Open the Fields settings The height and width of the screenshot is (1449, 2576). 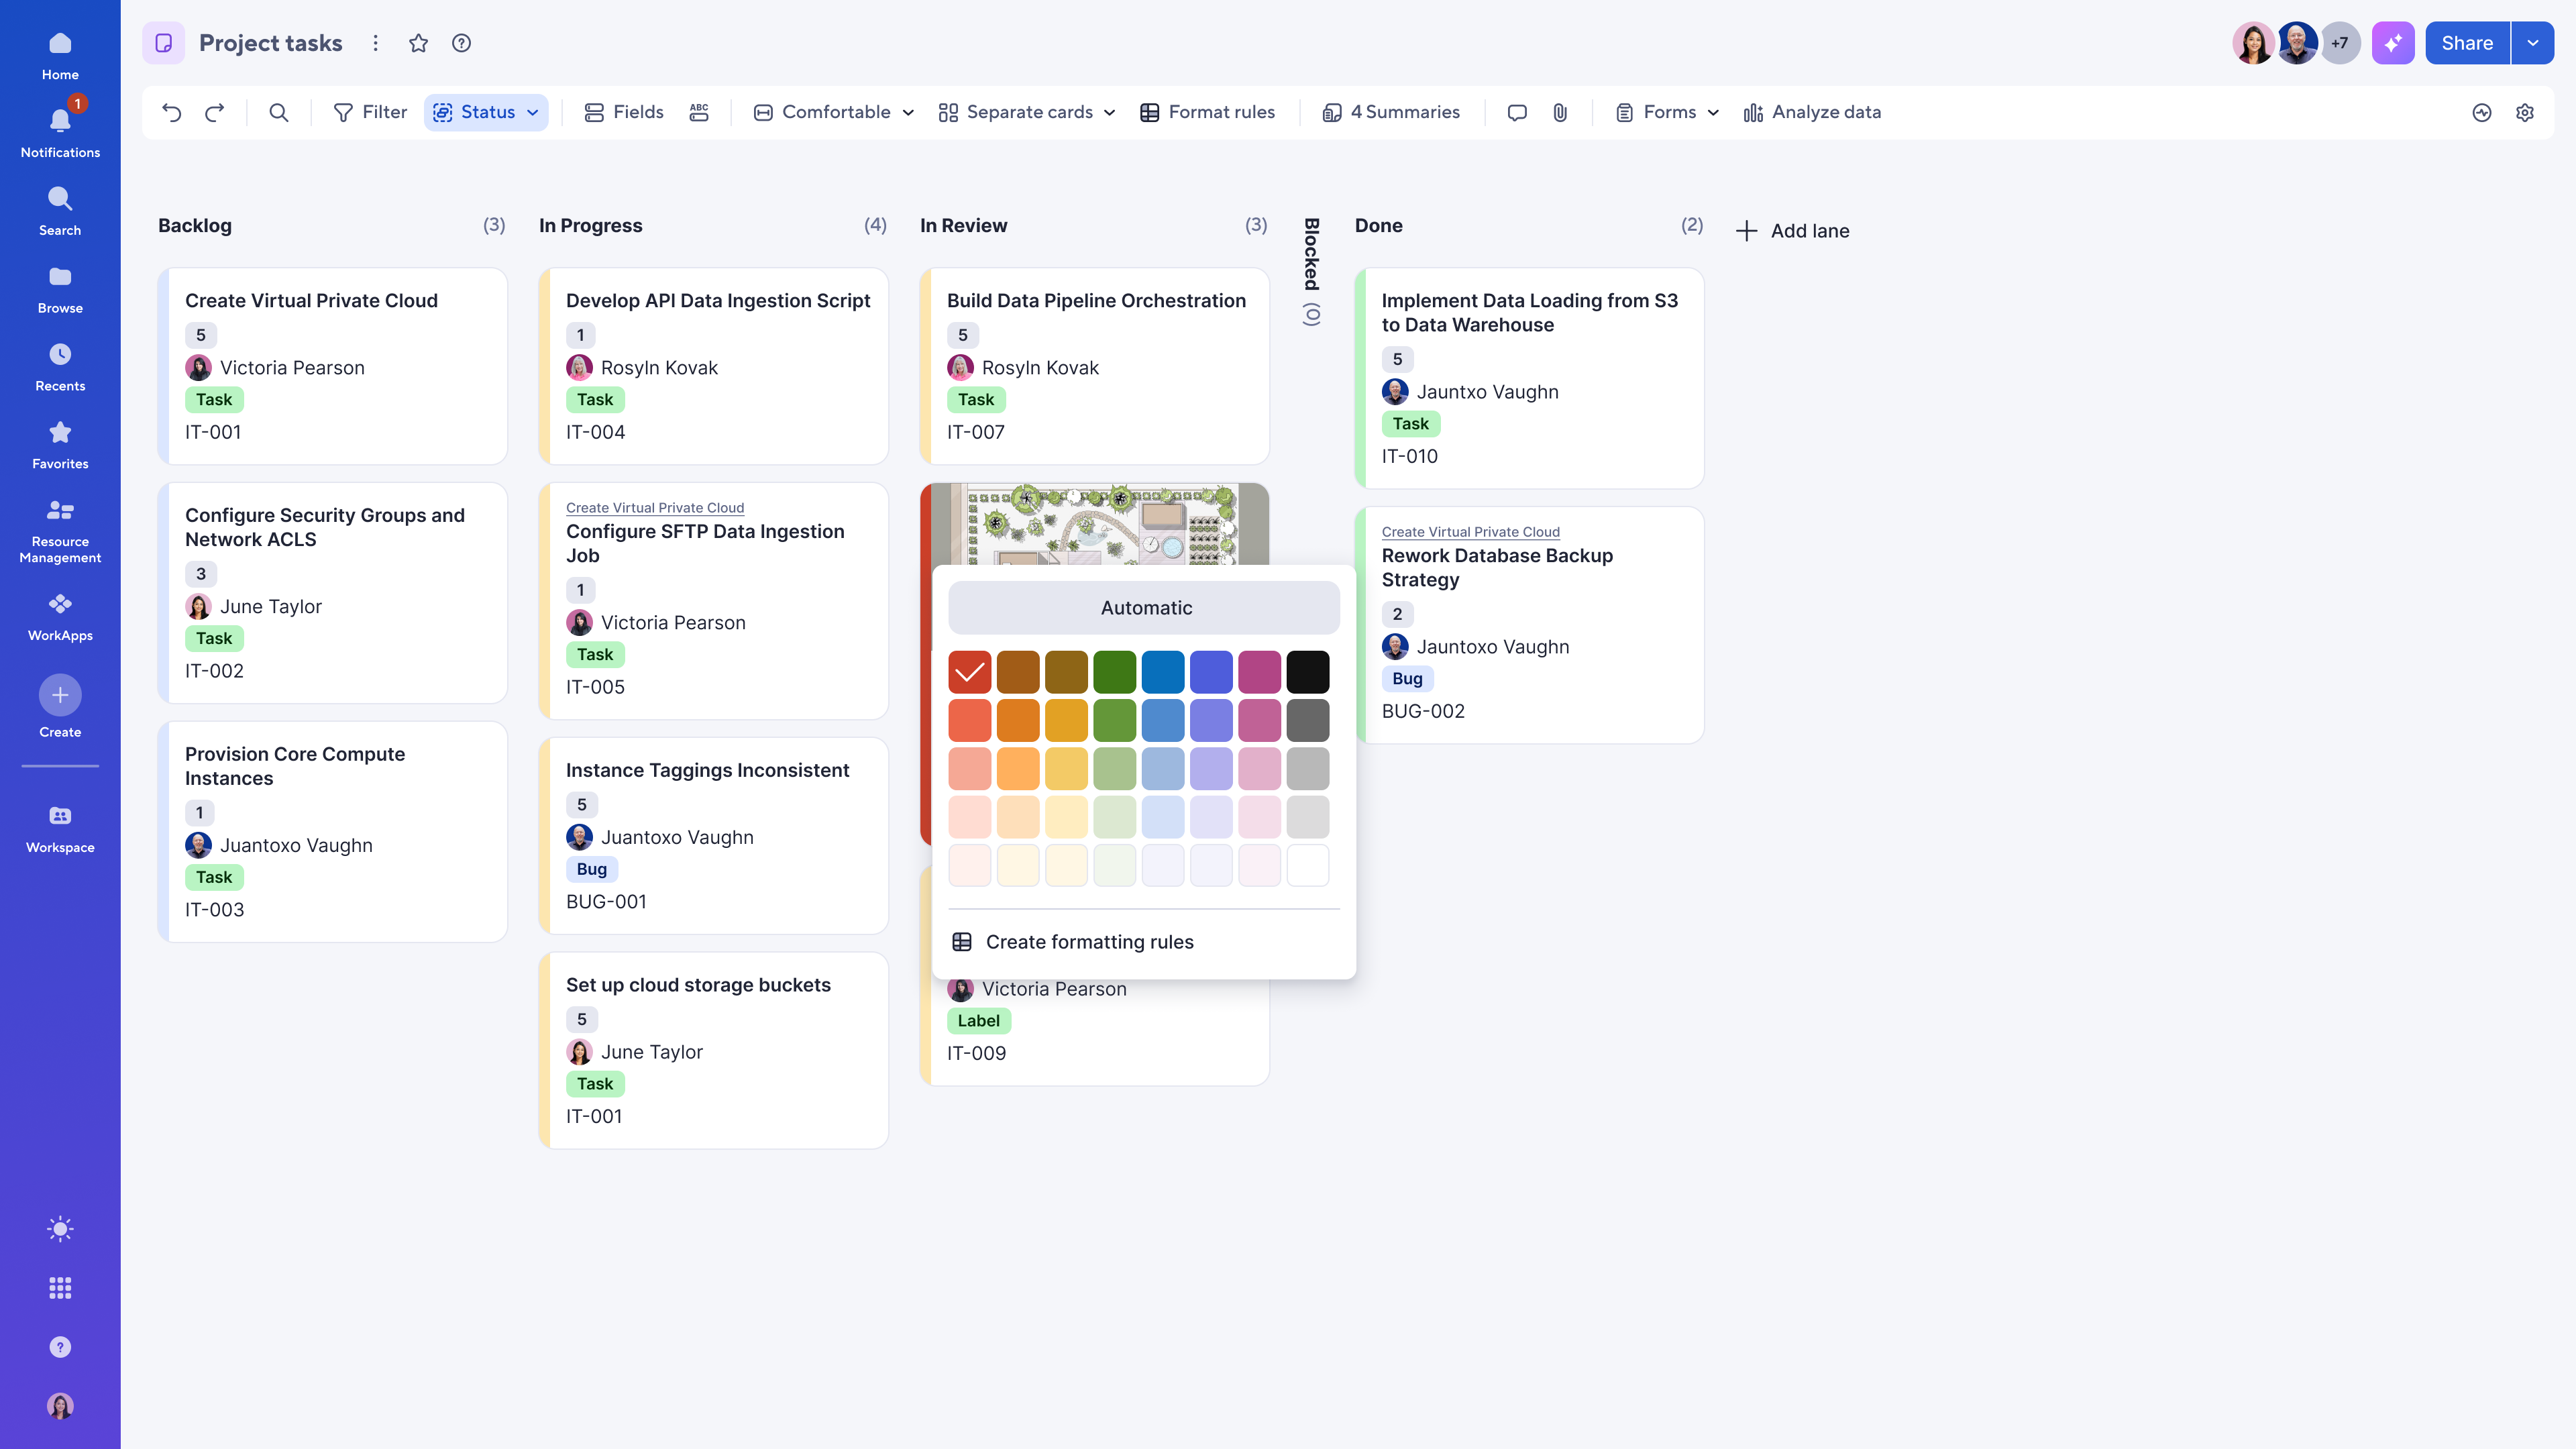tap(624, 112)
